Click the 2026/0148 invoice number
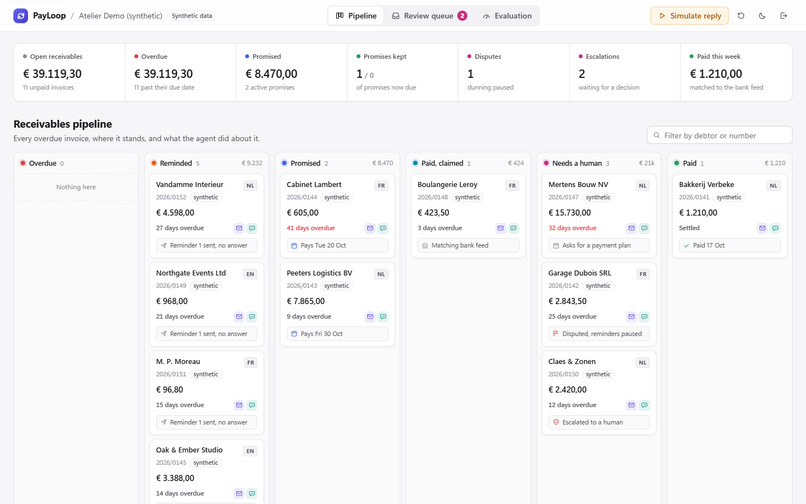806x504 pixels. coord(432,197)
